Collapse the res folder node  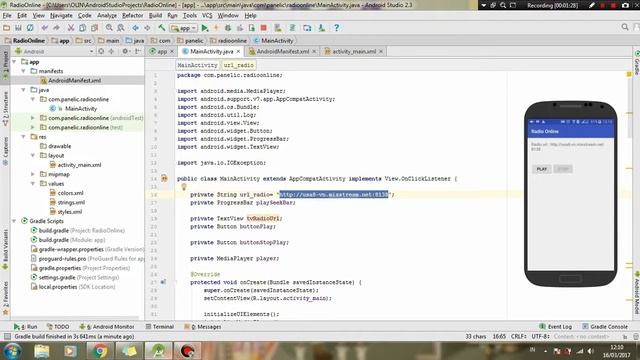point(24,137)
